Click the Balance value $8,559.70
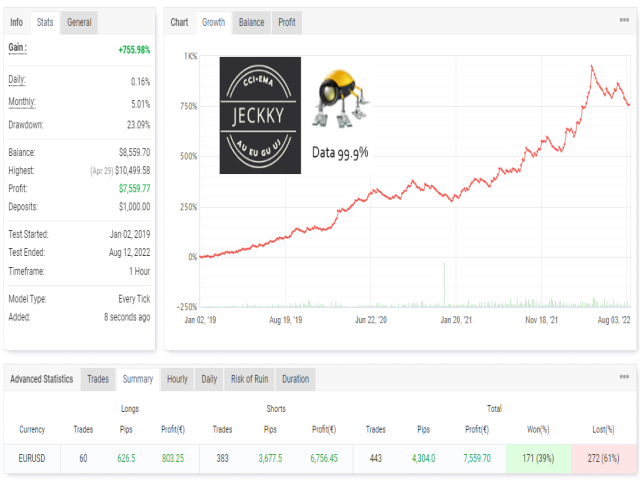The width and height of the screenshot is (640, 480). click(x=134, y=153)
